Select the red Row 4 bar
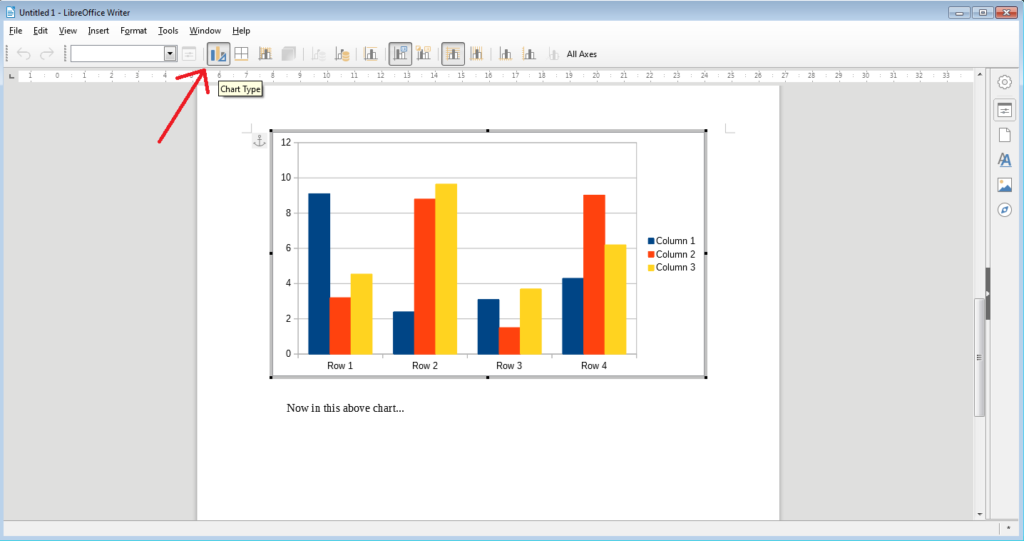This screenshot has width=1024, height=541. pos(594,274)
